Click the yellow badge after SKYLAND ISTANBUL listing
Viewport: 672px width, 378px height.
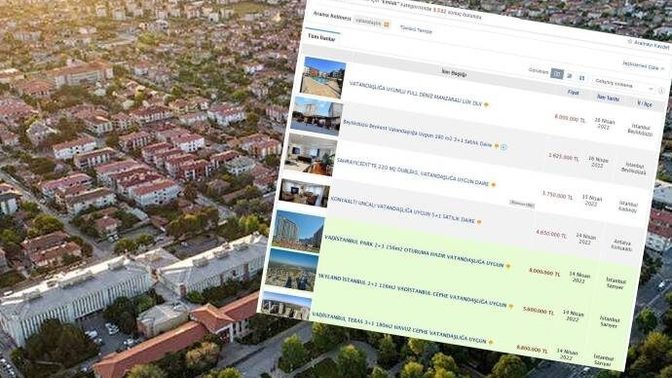[x=511, y=306]
